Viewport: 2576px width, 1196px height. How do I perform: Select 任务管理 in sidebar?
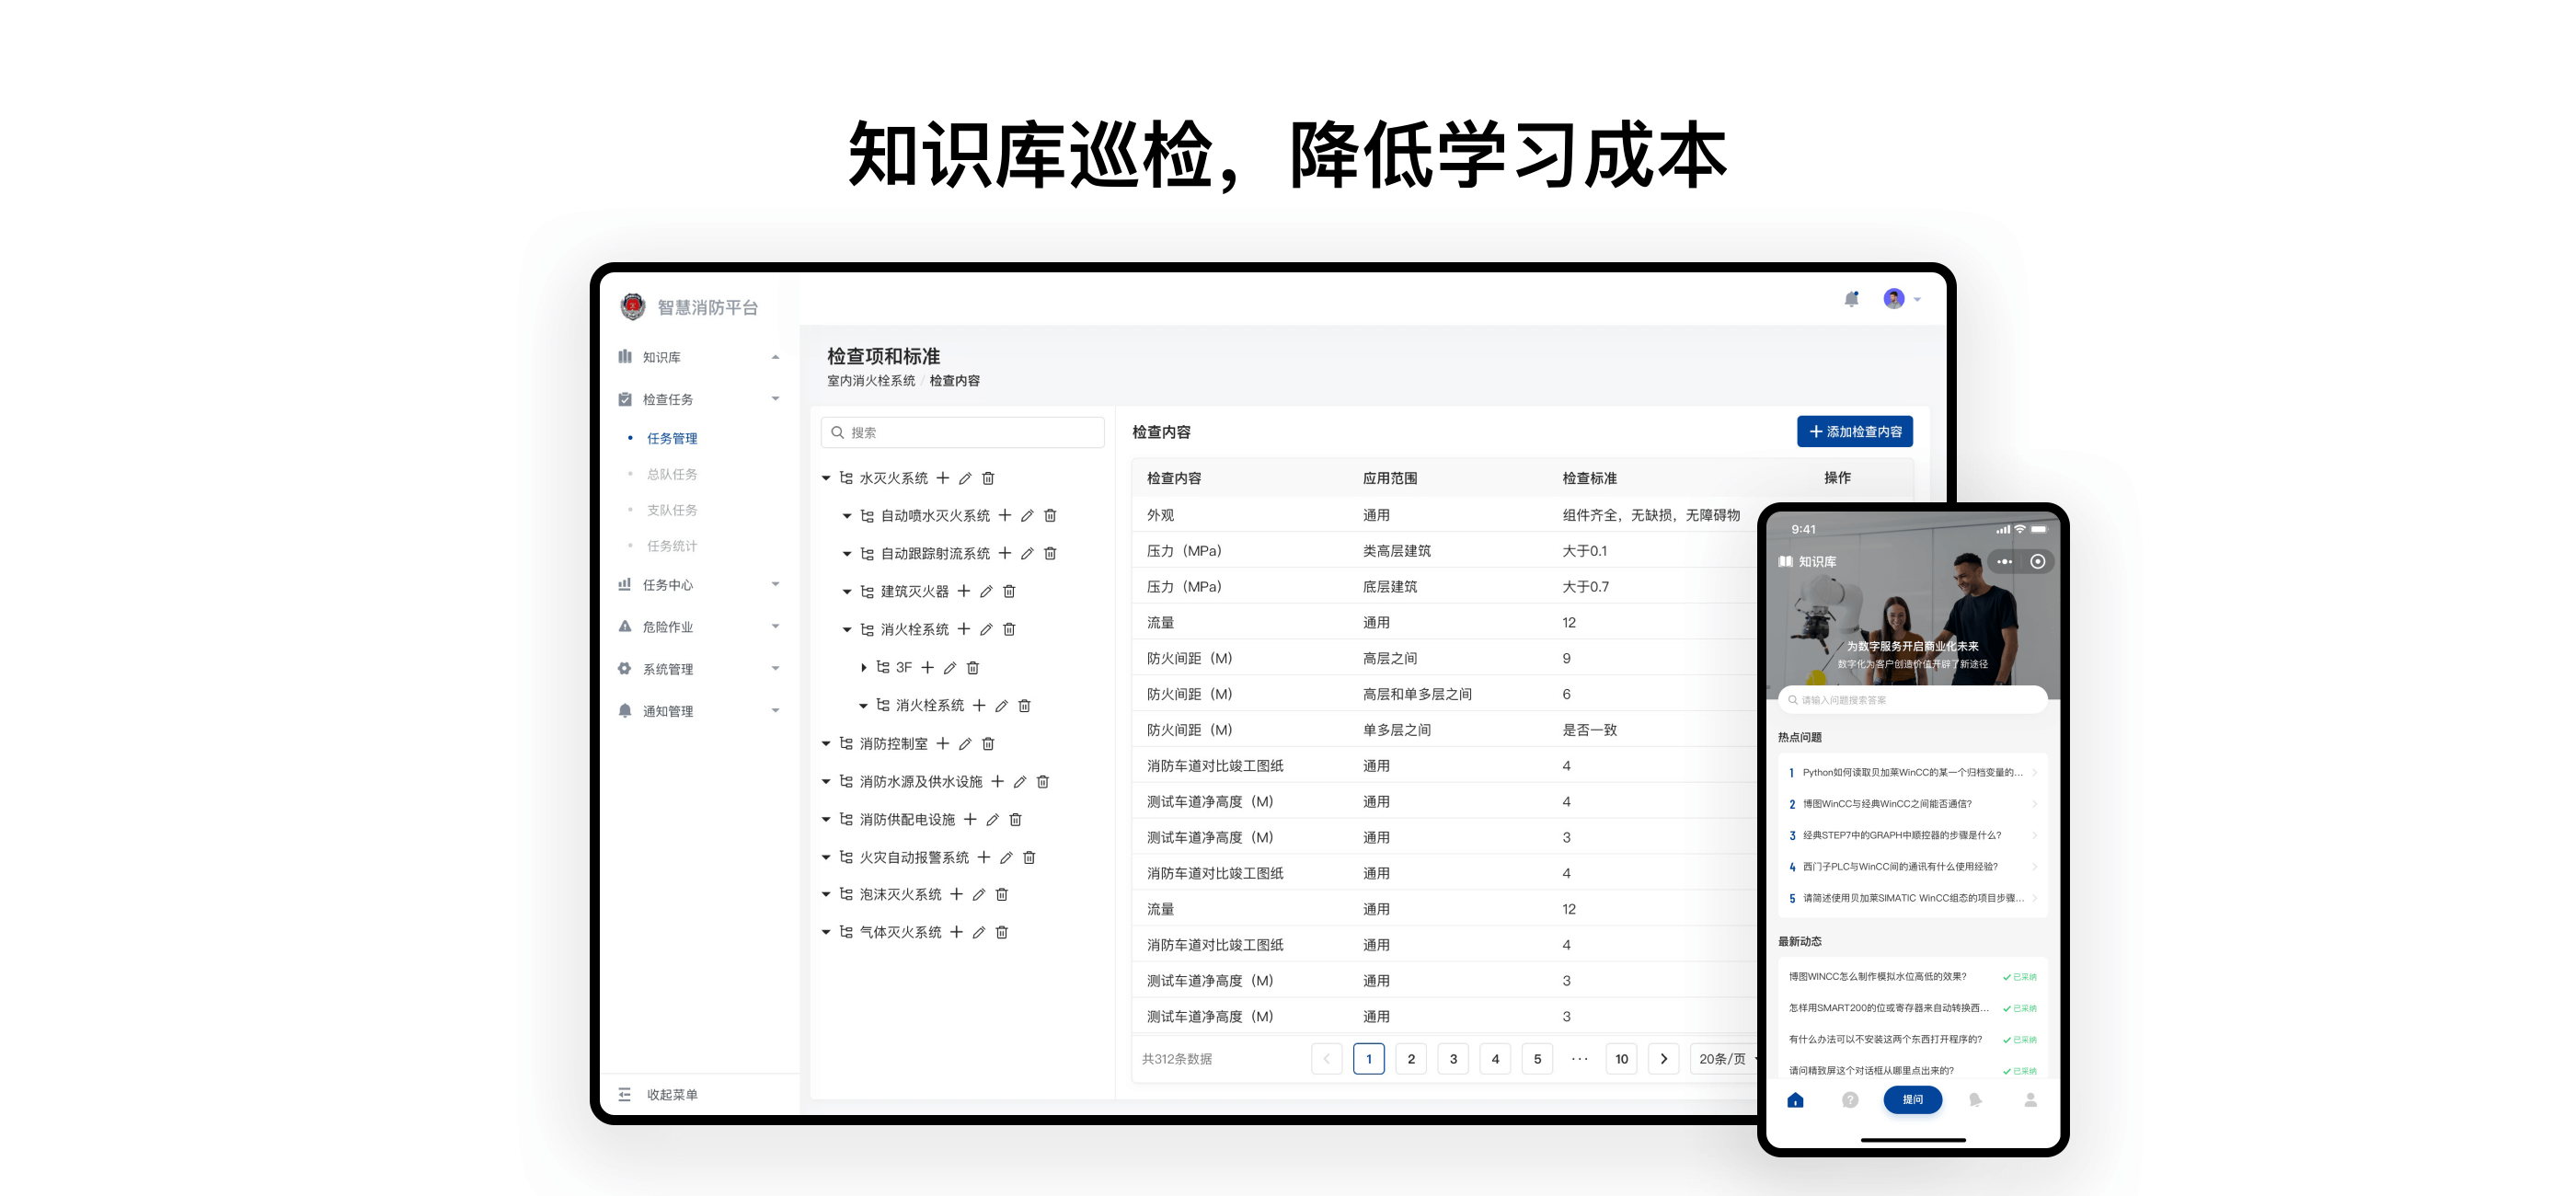point(672,439)
